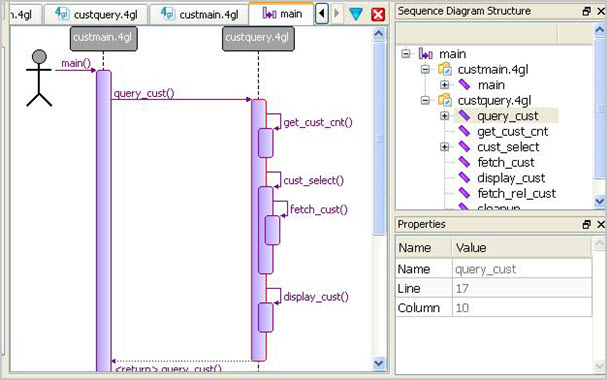The image size is (607, 380).
Task: Click the diagram vertical scrollbar thumb
Action: (379, 138)
